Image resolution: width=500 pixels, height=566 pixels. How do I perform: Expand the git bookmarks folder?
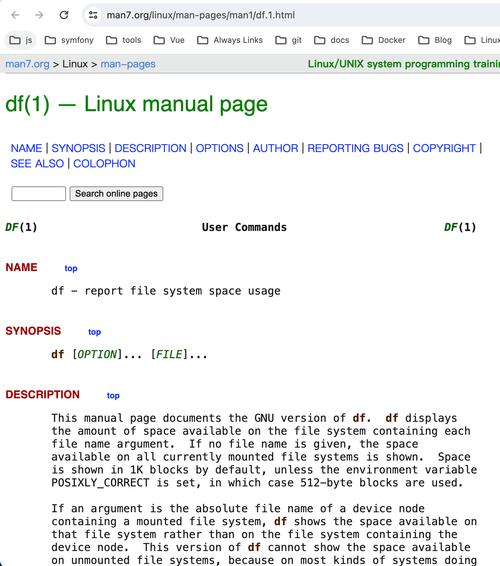[x=288, y=40]
